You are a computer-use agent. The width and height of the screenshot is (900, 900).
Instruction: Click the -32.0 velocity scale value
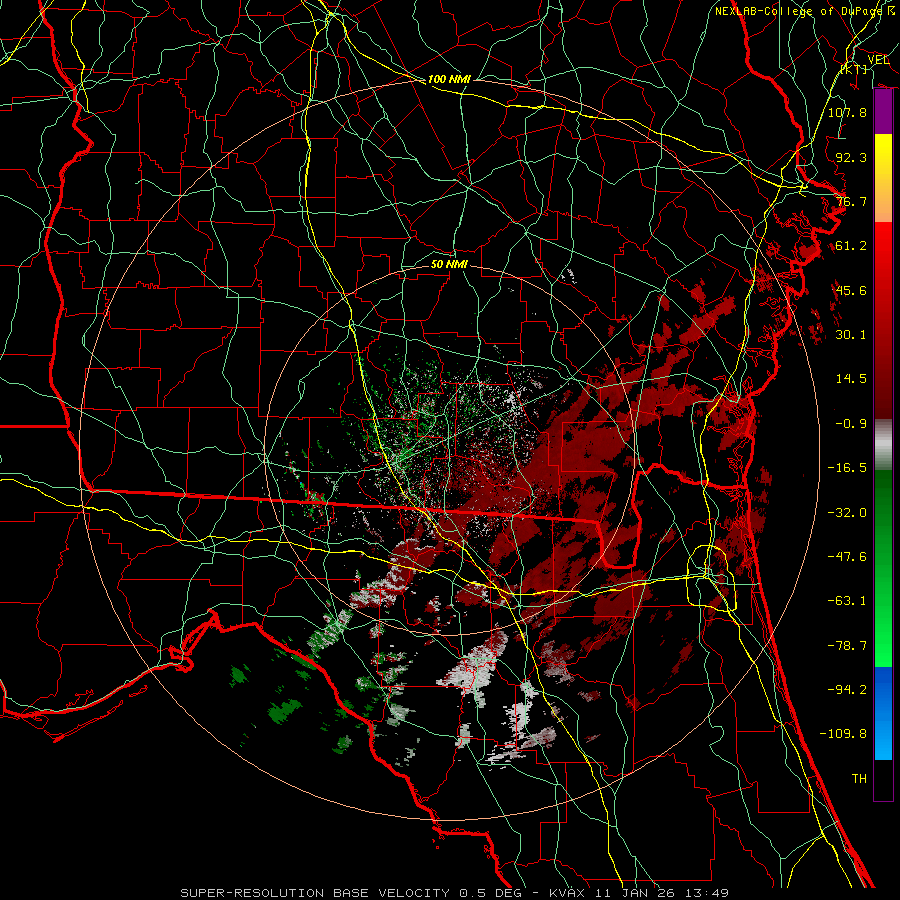(847, 513)
